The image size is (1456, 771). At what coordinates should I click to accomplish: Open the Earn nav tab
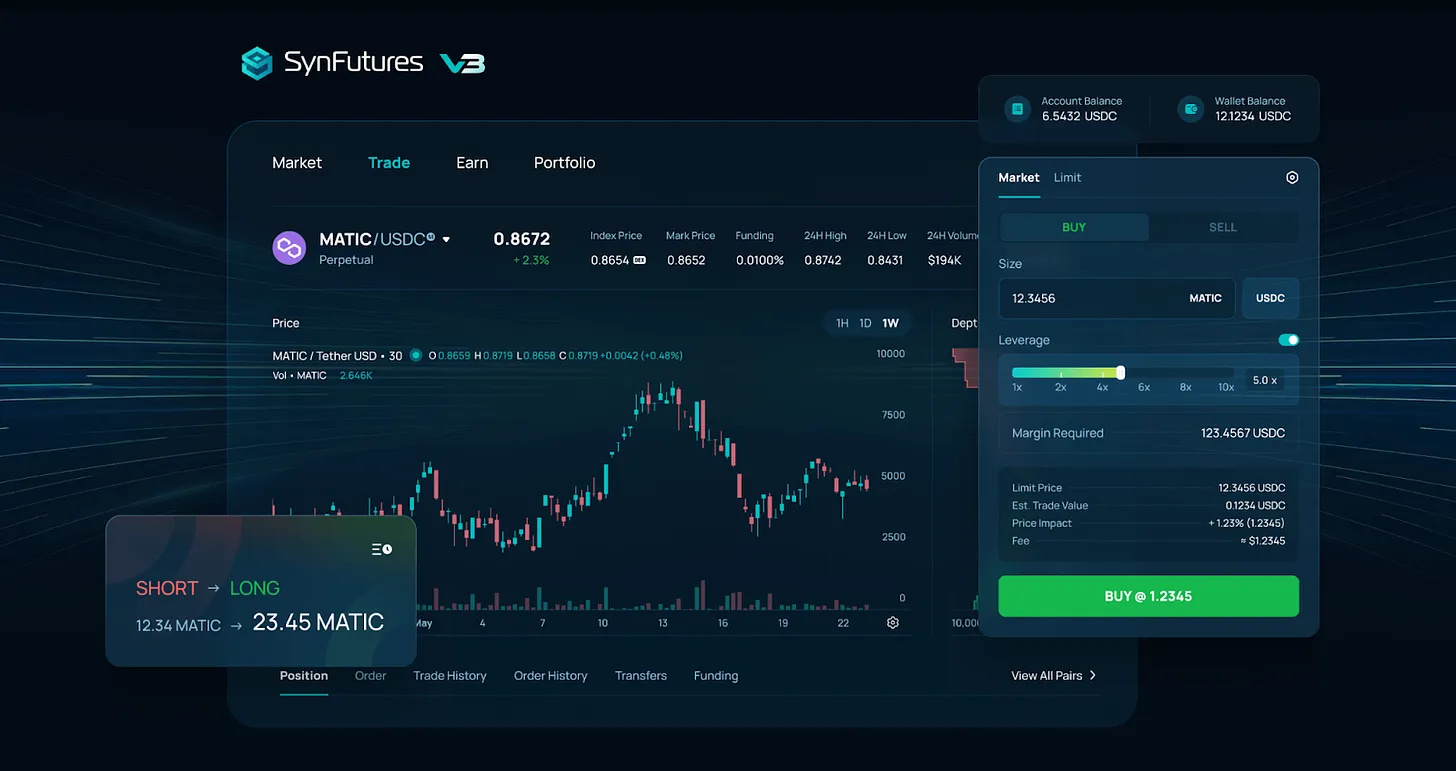coord(472,162)
